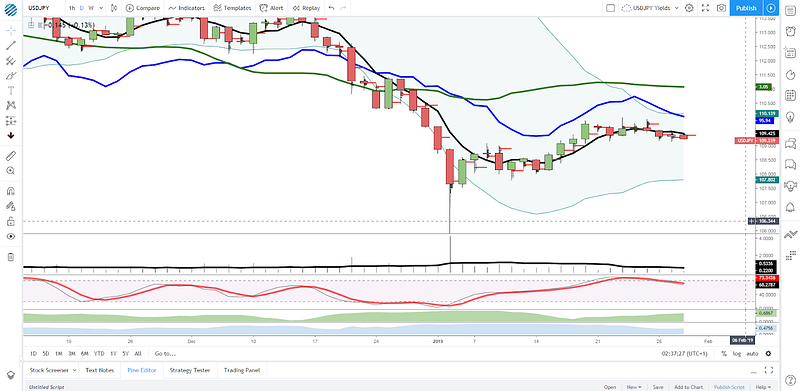This screenshot has height=391, width=800.
Task: Toggle log scale
Action: [x=737, y=353]
